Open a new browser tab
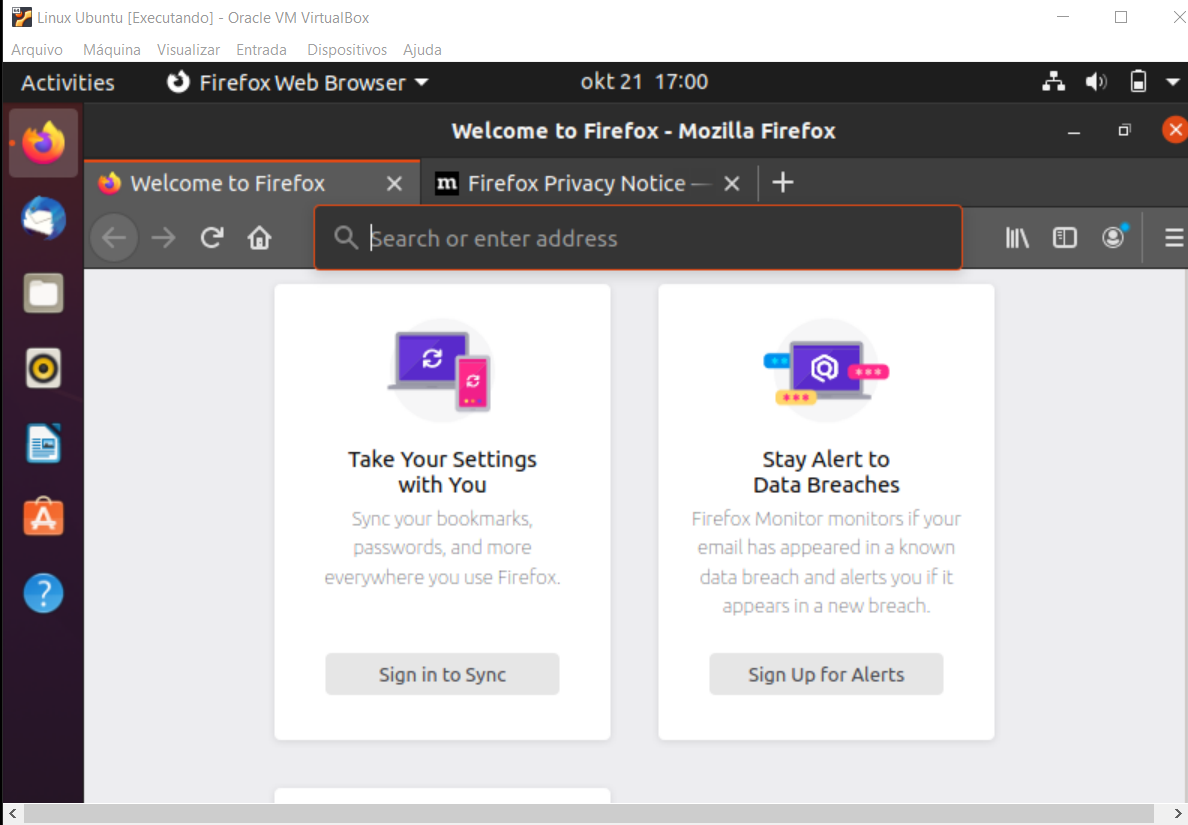This screenshot has width=1188, height=825. 783,183
